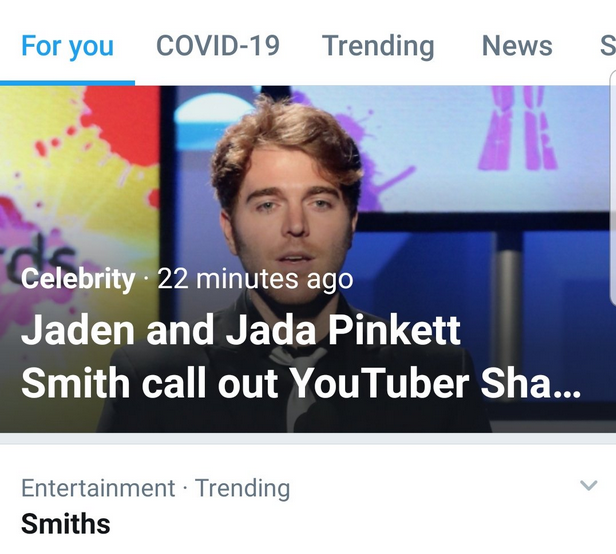This screenshot has height=554, width=616.
Task: Click the '22 minutes ago' timestamp
Action: coord(255,279)
